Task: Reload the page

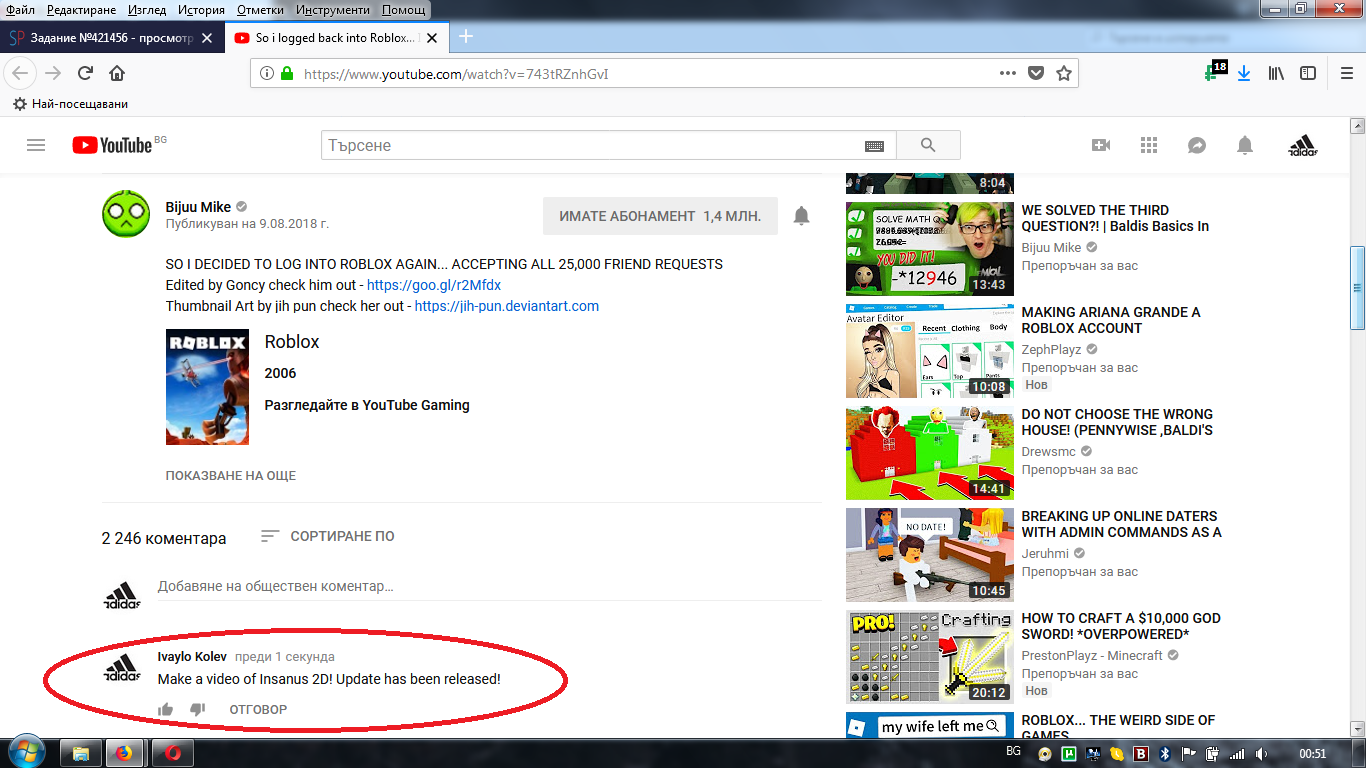Action: click(85, 73)
